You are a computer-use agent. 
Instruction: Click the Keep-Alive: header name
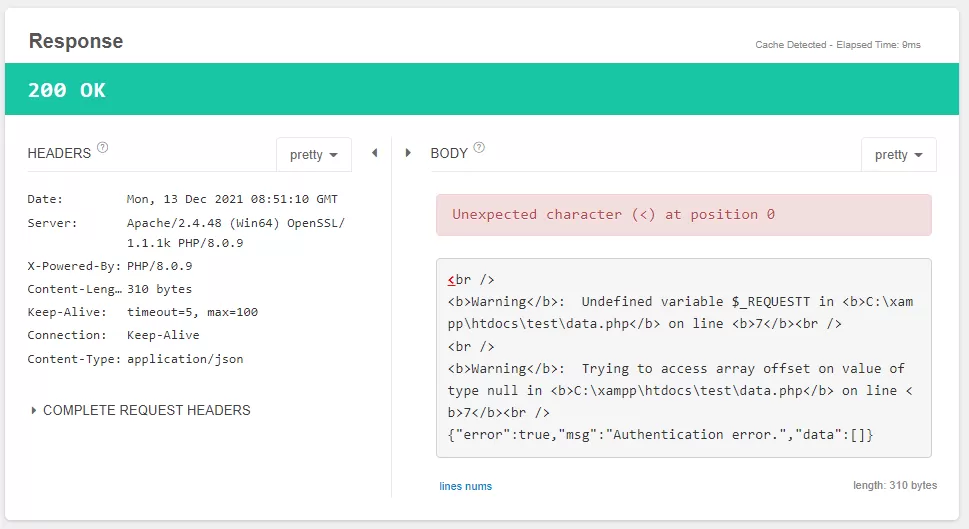pos(67,312)
